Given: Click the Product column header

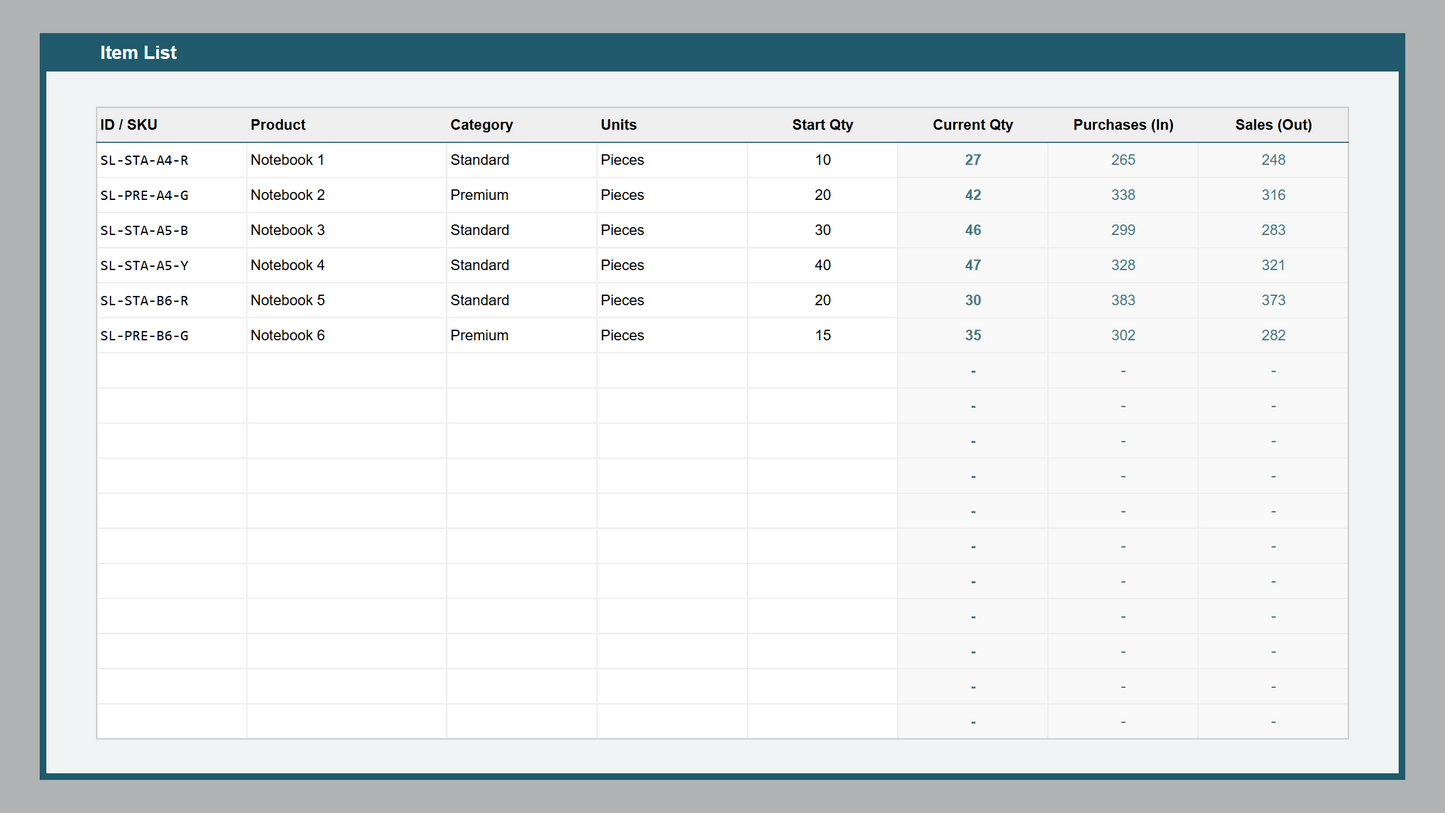Looking at the screenshot, I should click(278, 125).
